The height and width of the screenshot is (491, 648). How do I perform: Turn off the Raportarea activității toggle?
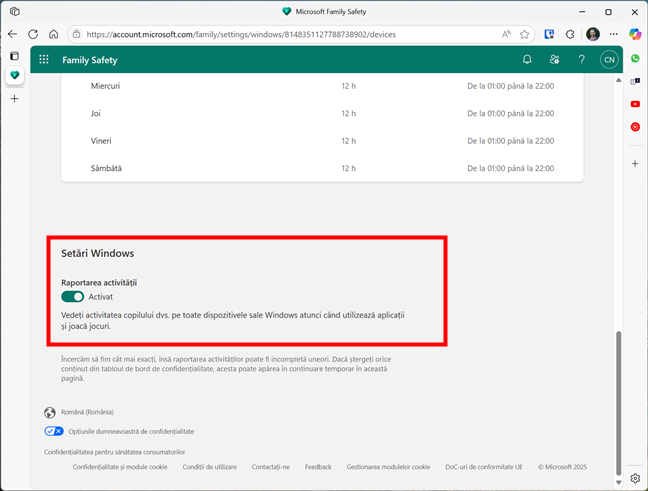pos(72,297)
